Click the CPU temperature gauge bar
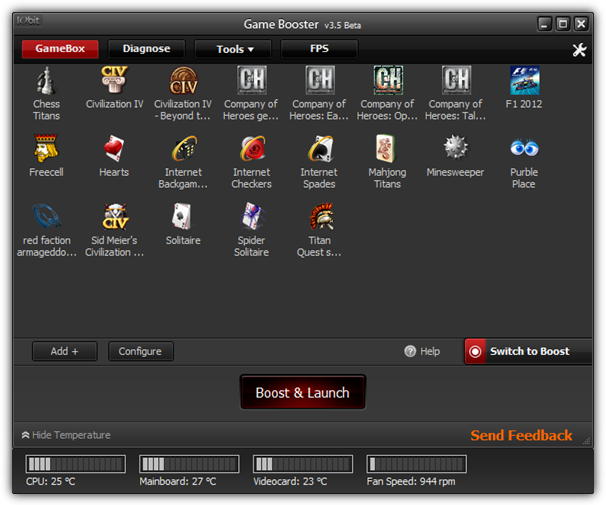 pos(75,464)
